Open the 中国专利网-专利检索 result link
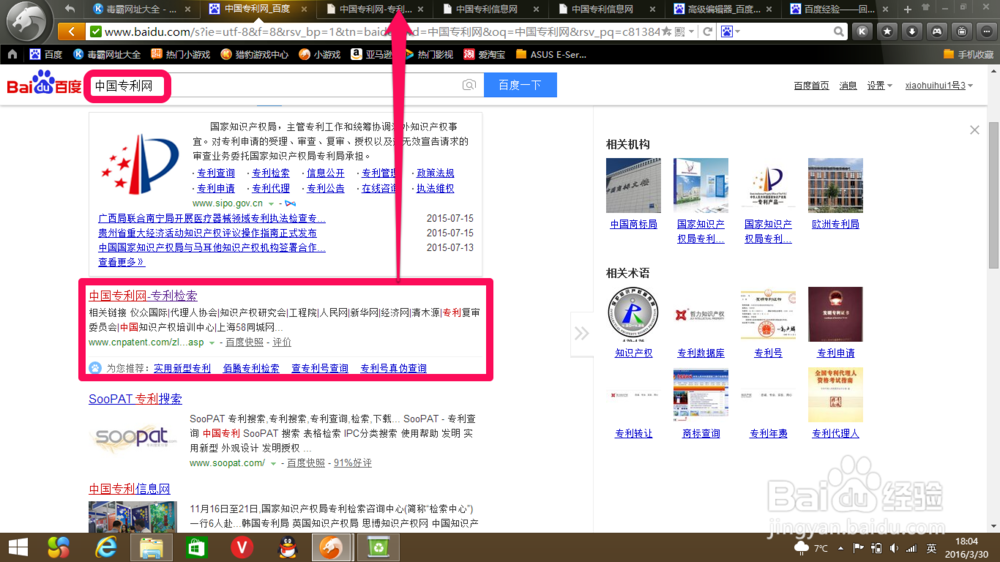Viewport: 1000px width, 562px height. (x=143, y=295)
